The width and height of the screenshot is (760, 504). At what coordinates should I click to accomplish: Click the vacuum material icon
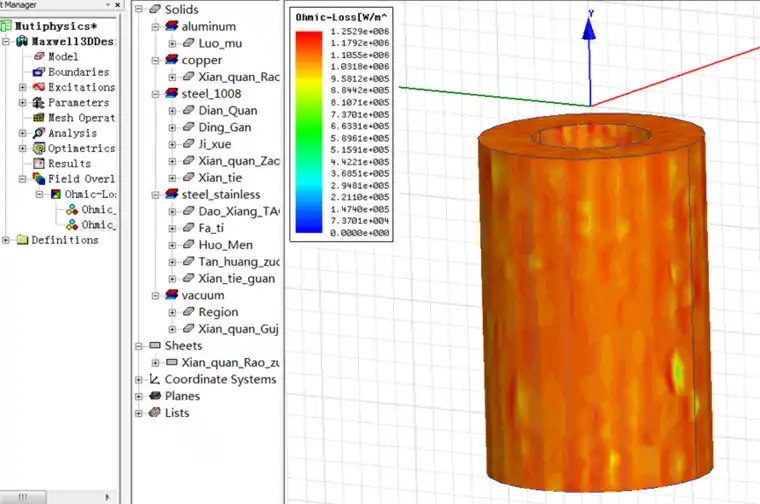[x=172, y=295]
